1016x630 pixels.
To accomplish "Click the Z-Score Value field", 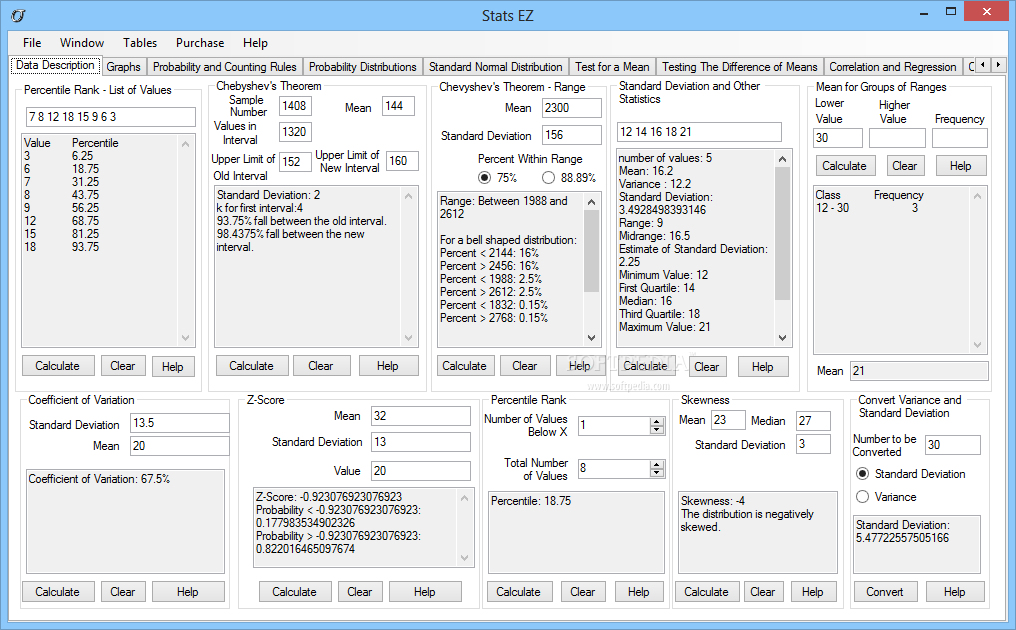I will [421, 471].
